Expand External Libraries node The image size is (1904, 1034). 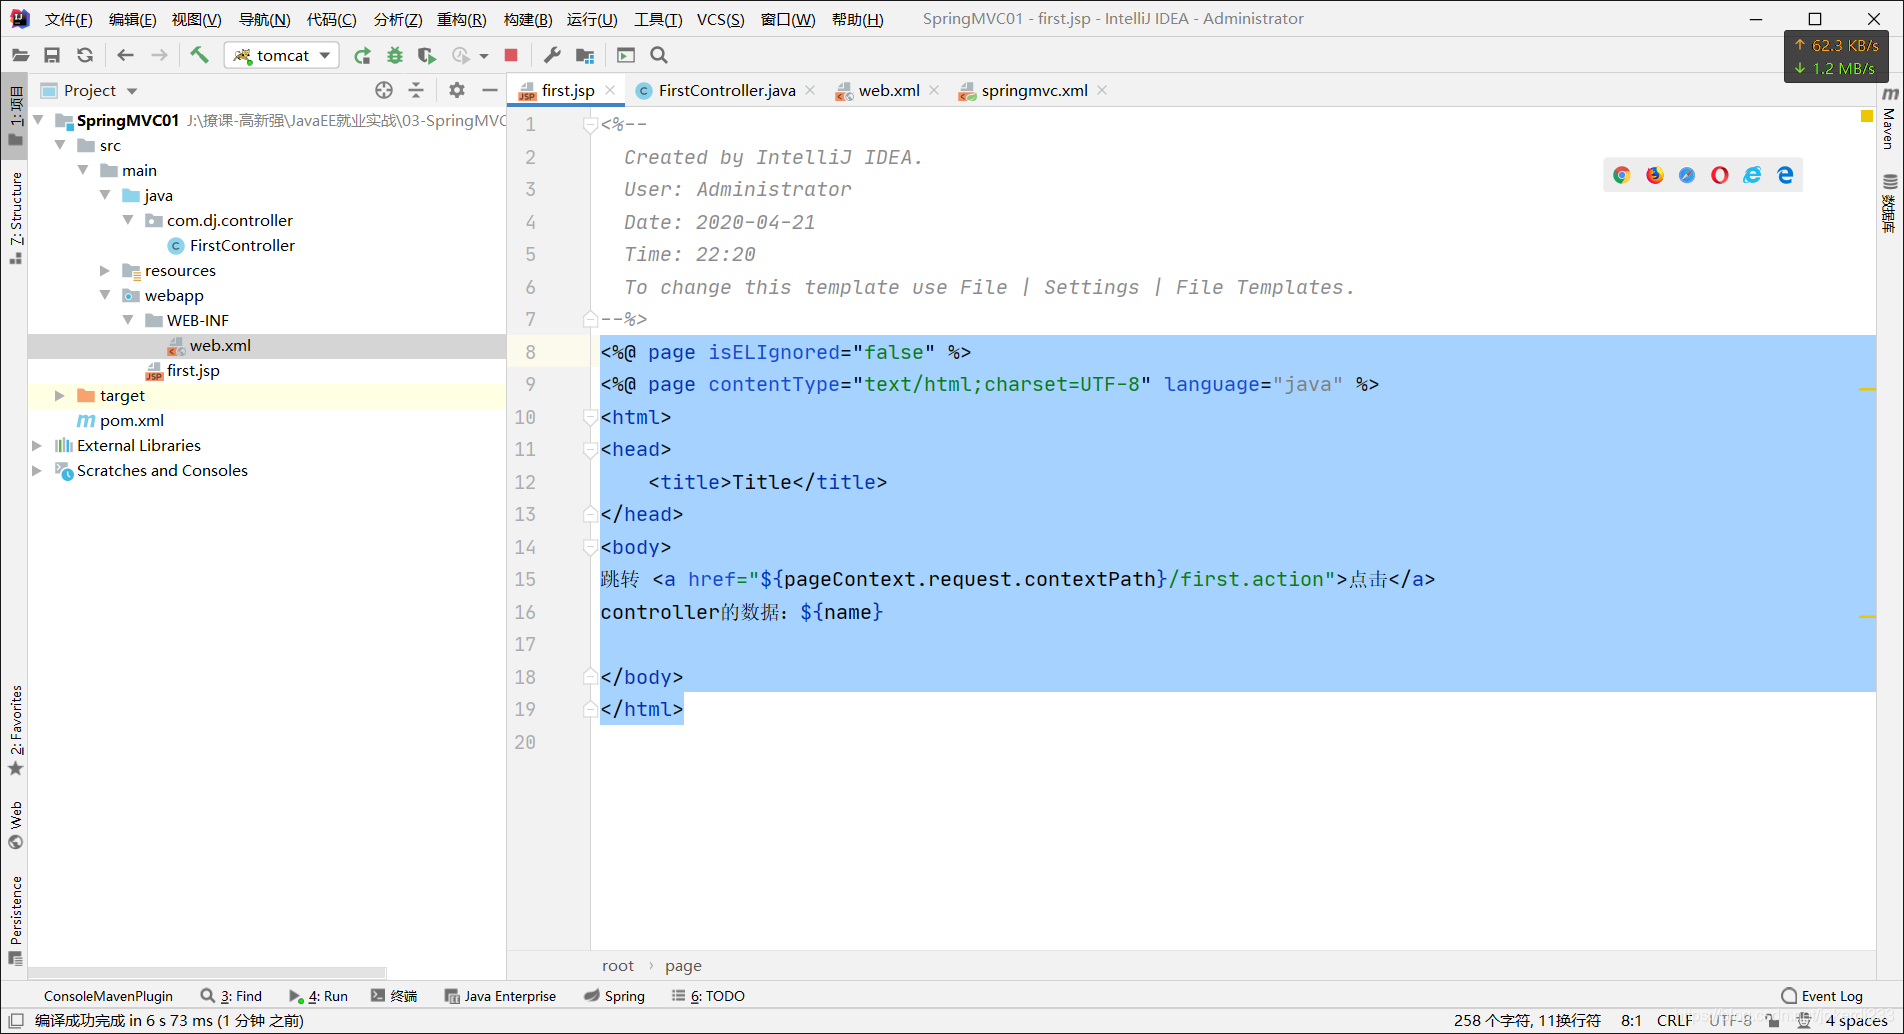pos(38,445)
